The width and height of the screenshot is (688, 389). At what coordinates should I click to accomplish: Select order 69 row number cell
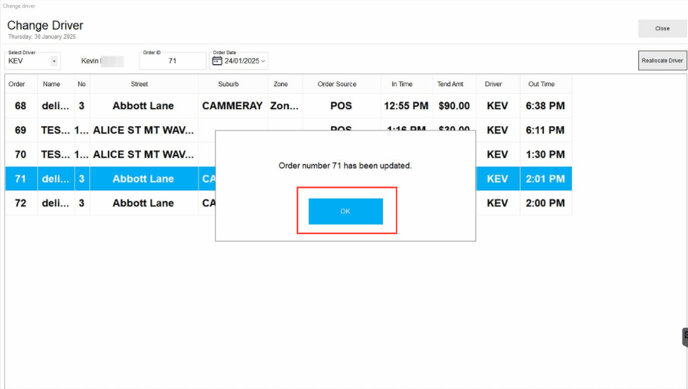(x=21, y=130)
